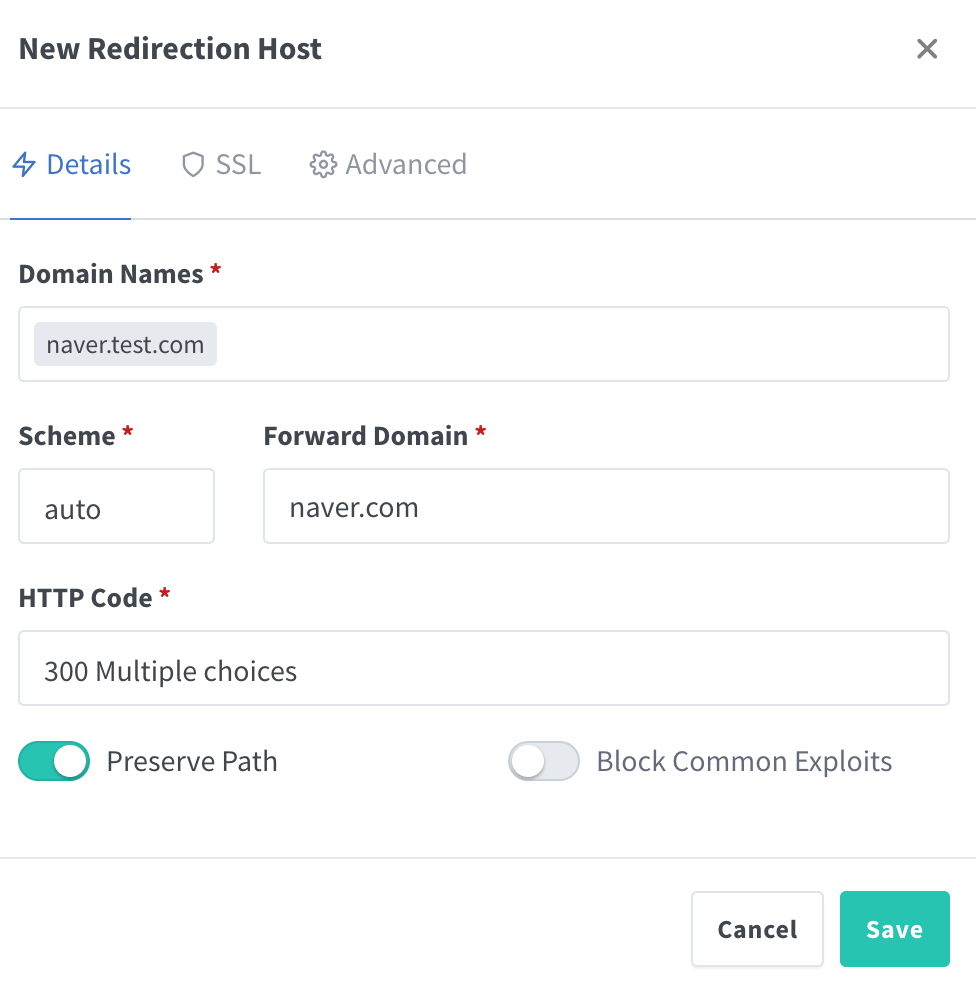Enable the Block Common Exploits switch
Screen dimensions: 976x990
pos(544,761)
